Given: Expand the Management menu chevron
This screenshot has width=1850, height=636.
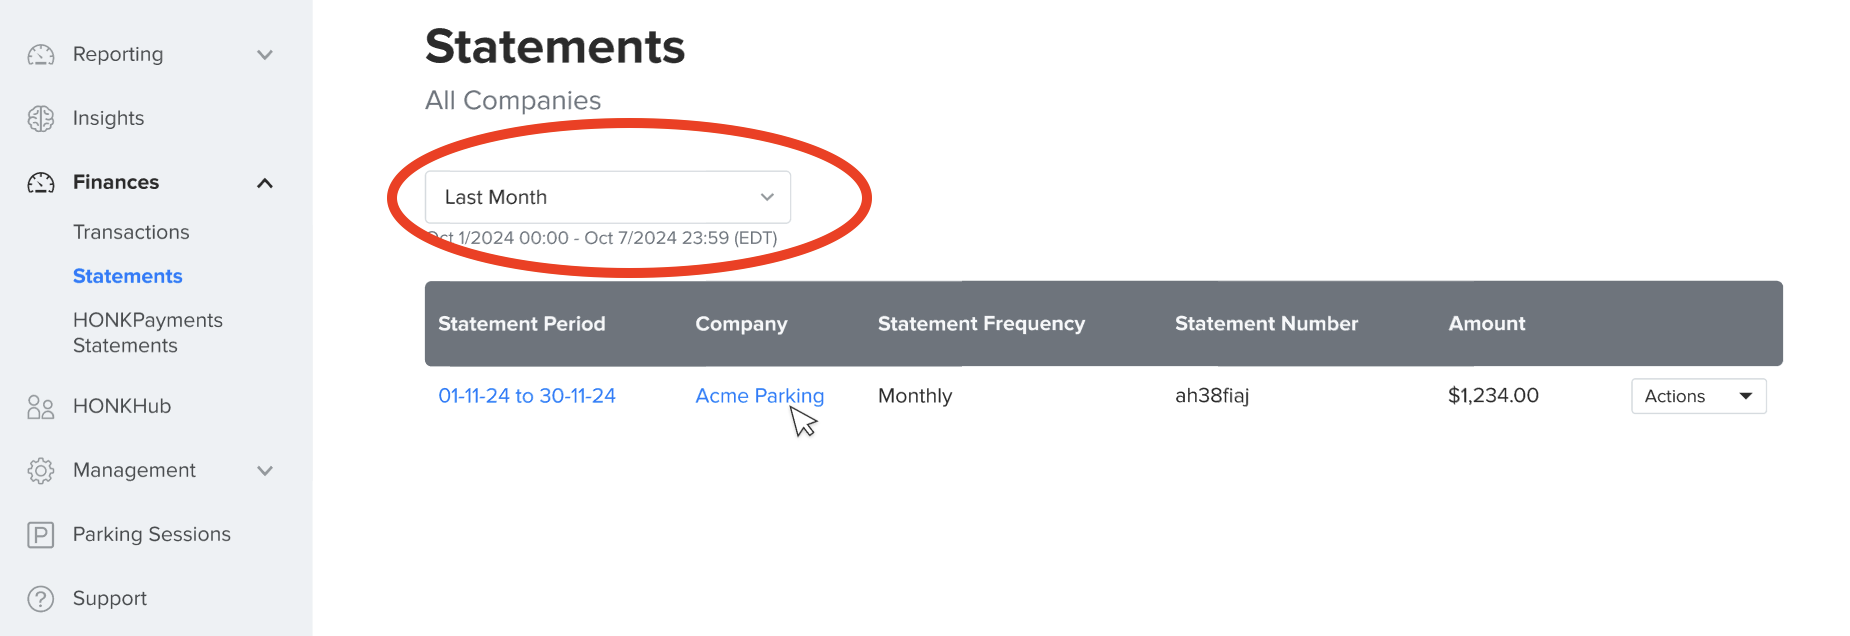Looking at the screenshot, I should pos(265,471).
